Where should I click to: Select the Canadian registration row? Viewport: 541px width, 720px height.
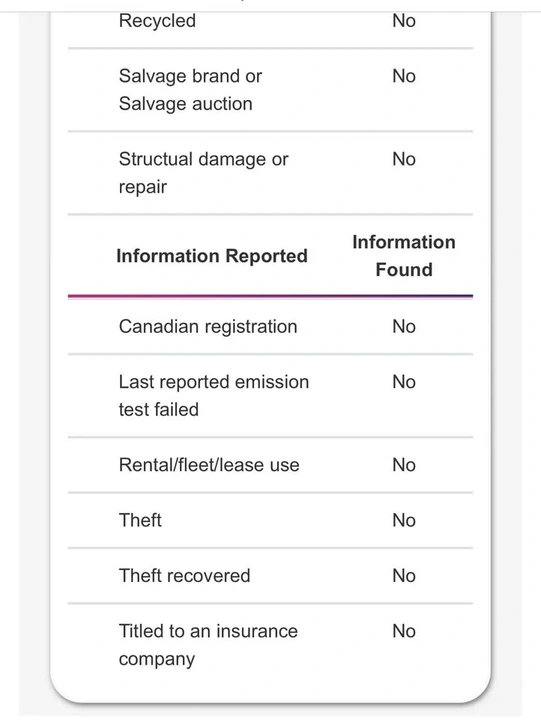click(x=270, y=327)
